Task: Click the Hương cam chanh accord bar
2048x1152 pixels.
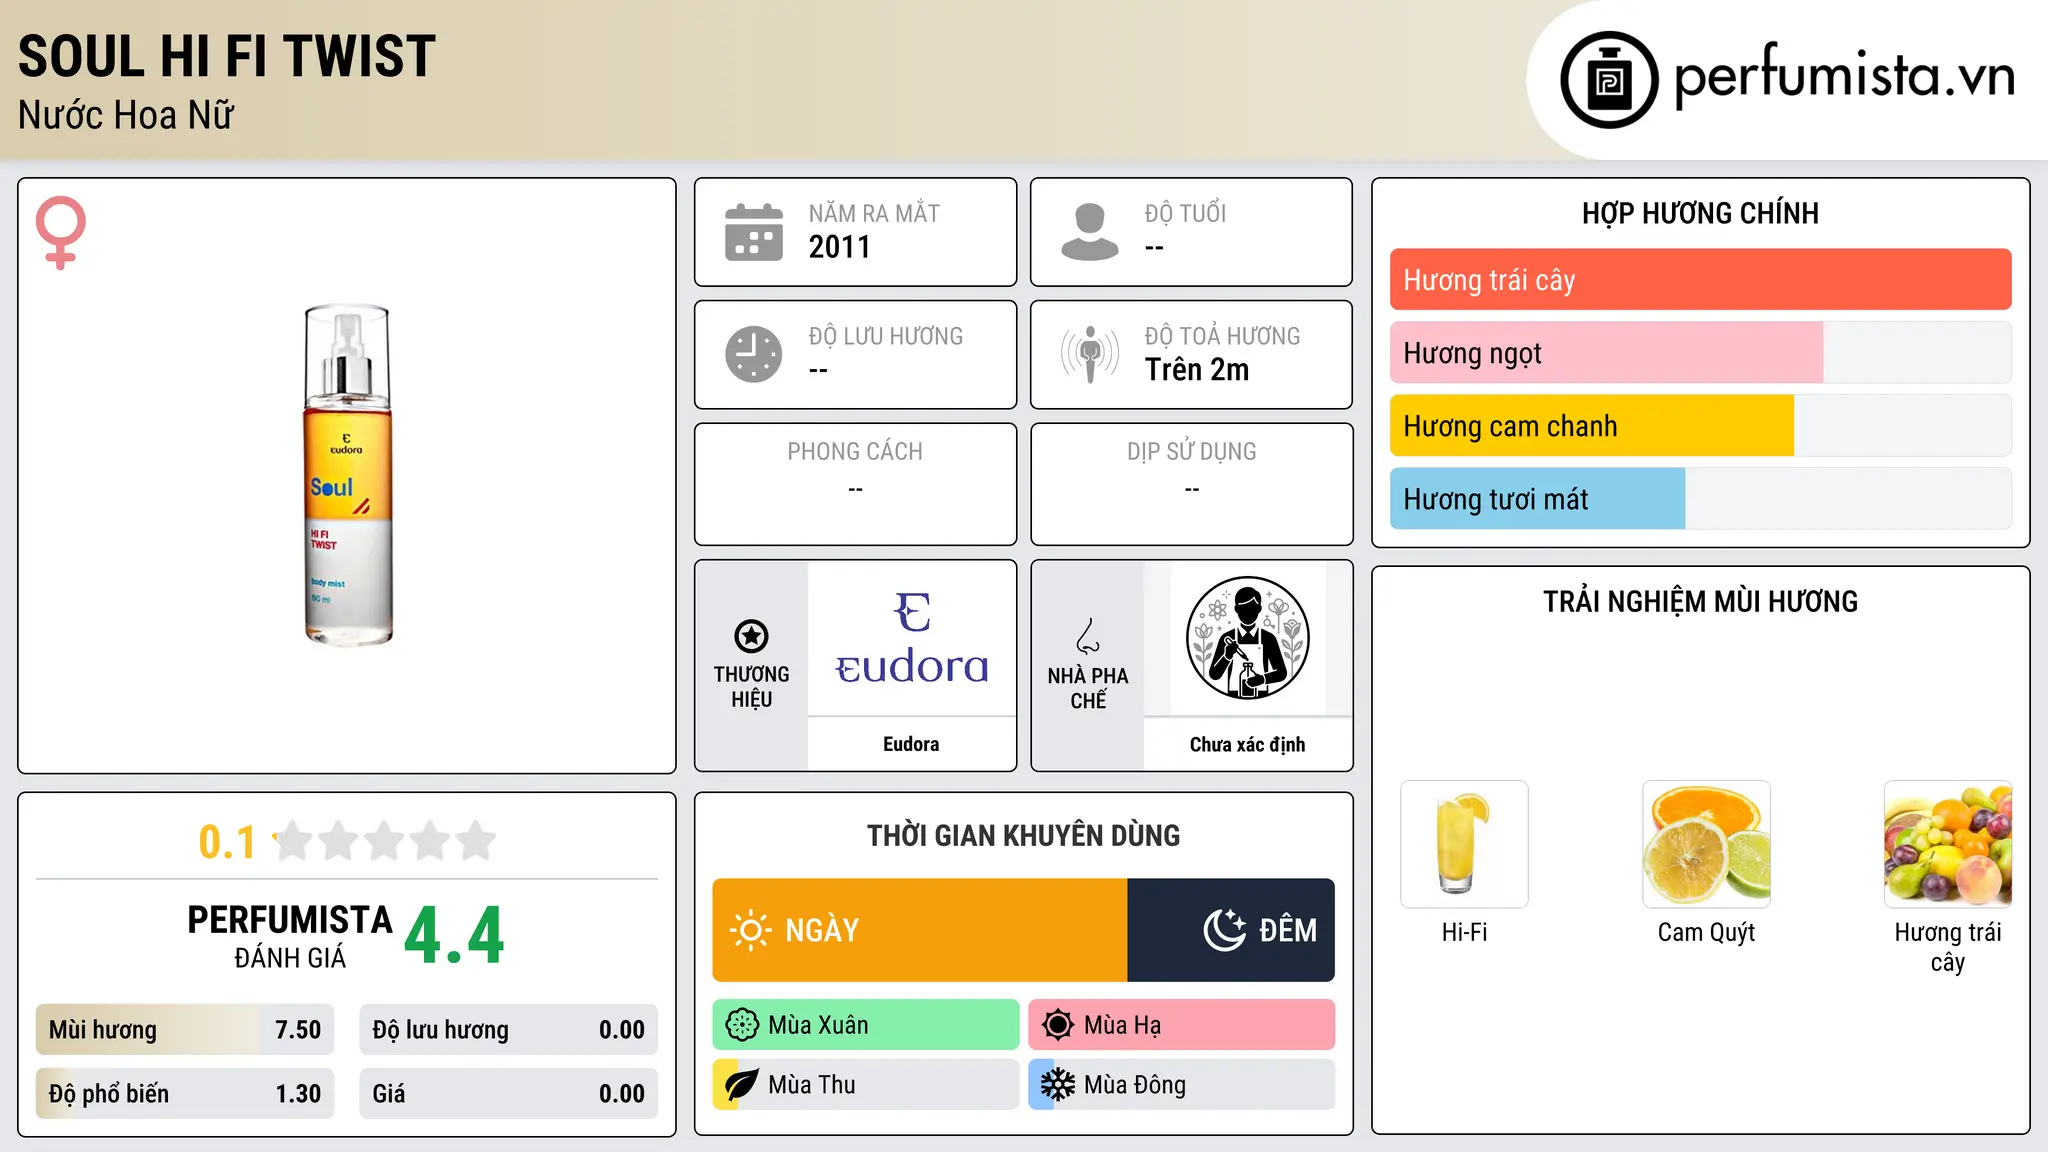Action: pyautogui.click(x=1700, y=426)
